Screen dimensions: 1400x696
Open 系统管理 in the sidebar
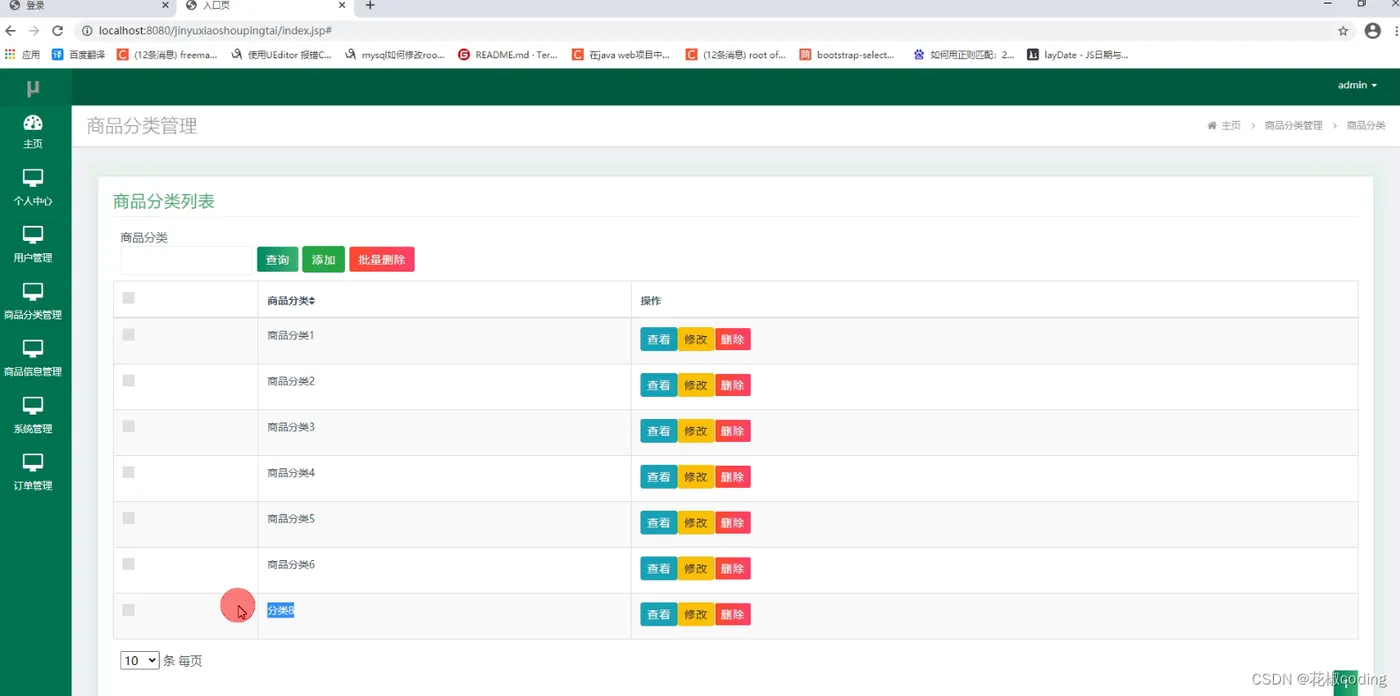click(33, 415)
